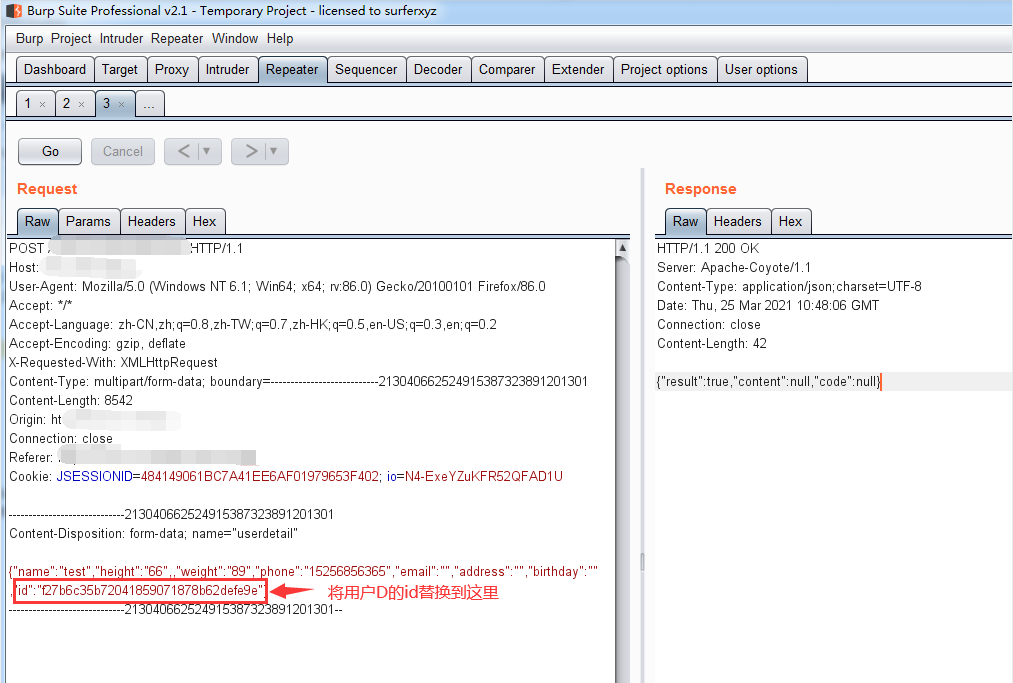Select the Repeater tool tab
1013x683 pixels.
point(292,70)
